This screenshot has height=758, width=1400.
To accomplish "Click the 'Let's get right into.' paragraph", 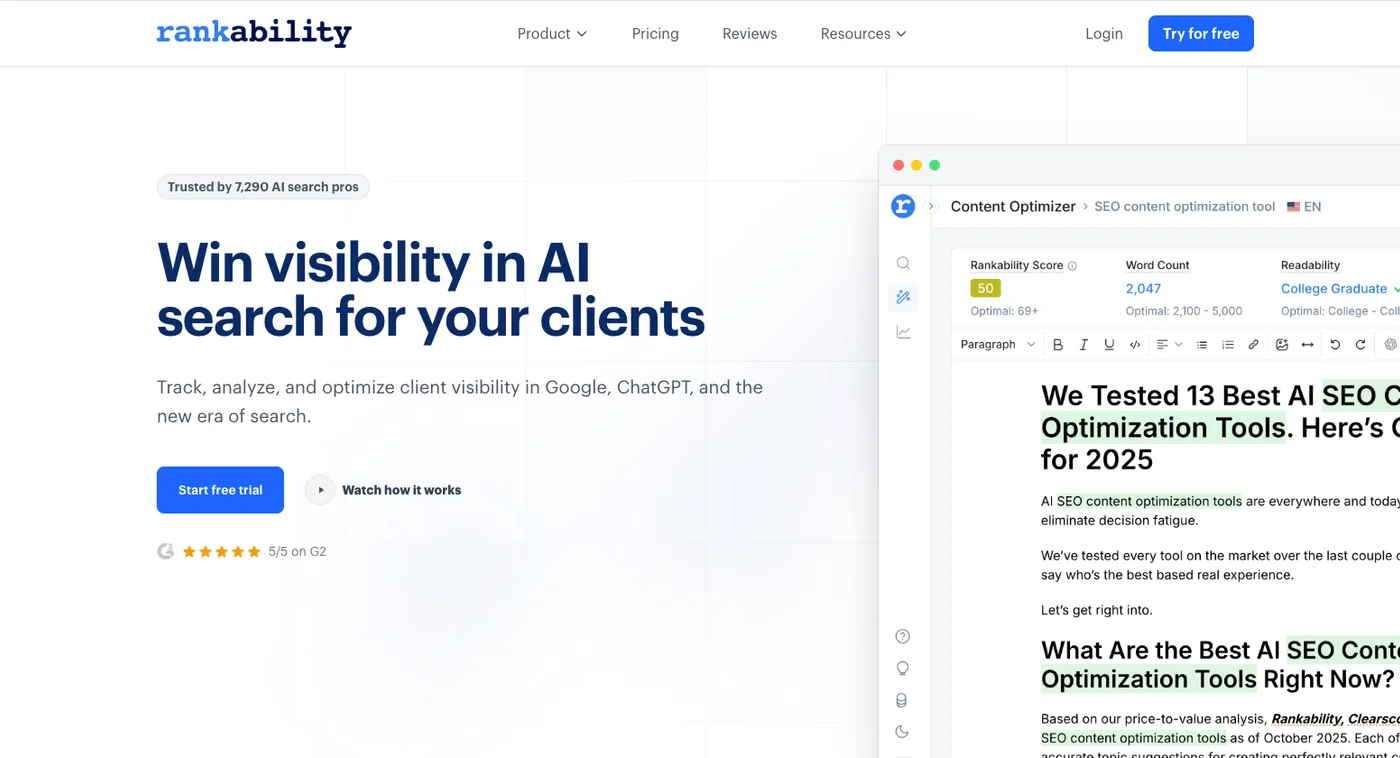I will (1097, 610).
